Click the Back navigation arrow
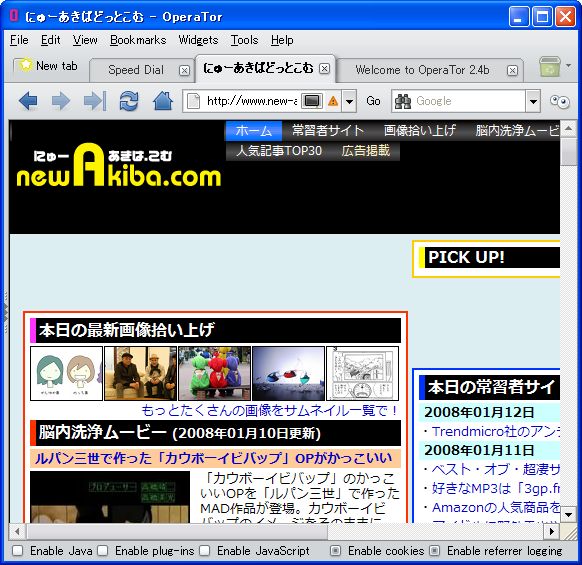Image resolution: width=582 pixels, height=565 pixels. tap(28, 101)
